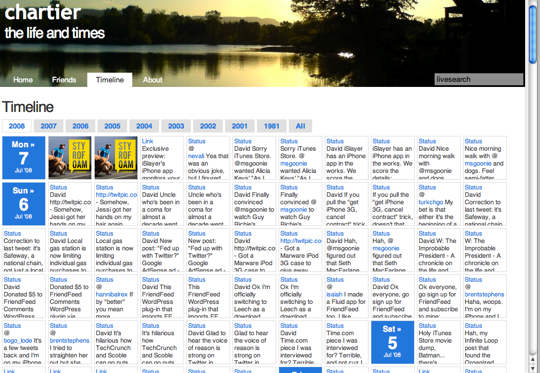The height and width of the screenshot is (373, 540).
Task: Open twitpic link in Somehow Jessi card
Action: click(x=116, y=195)
